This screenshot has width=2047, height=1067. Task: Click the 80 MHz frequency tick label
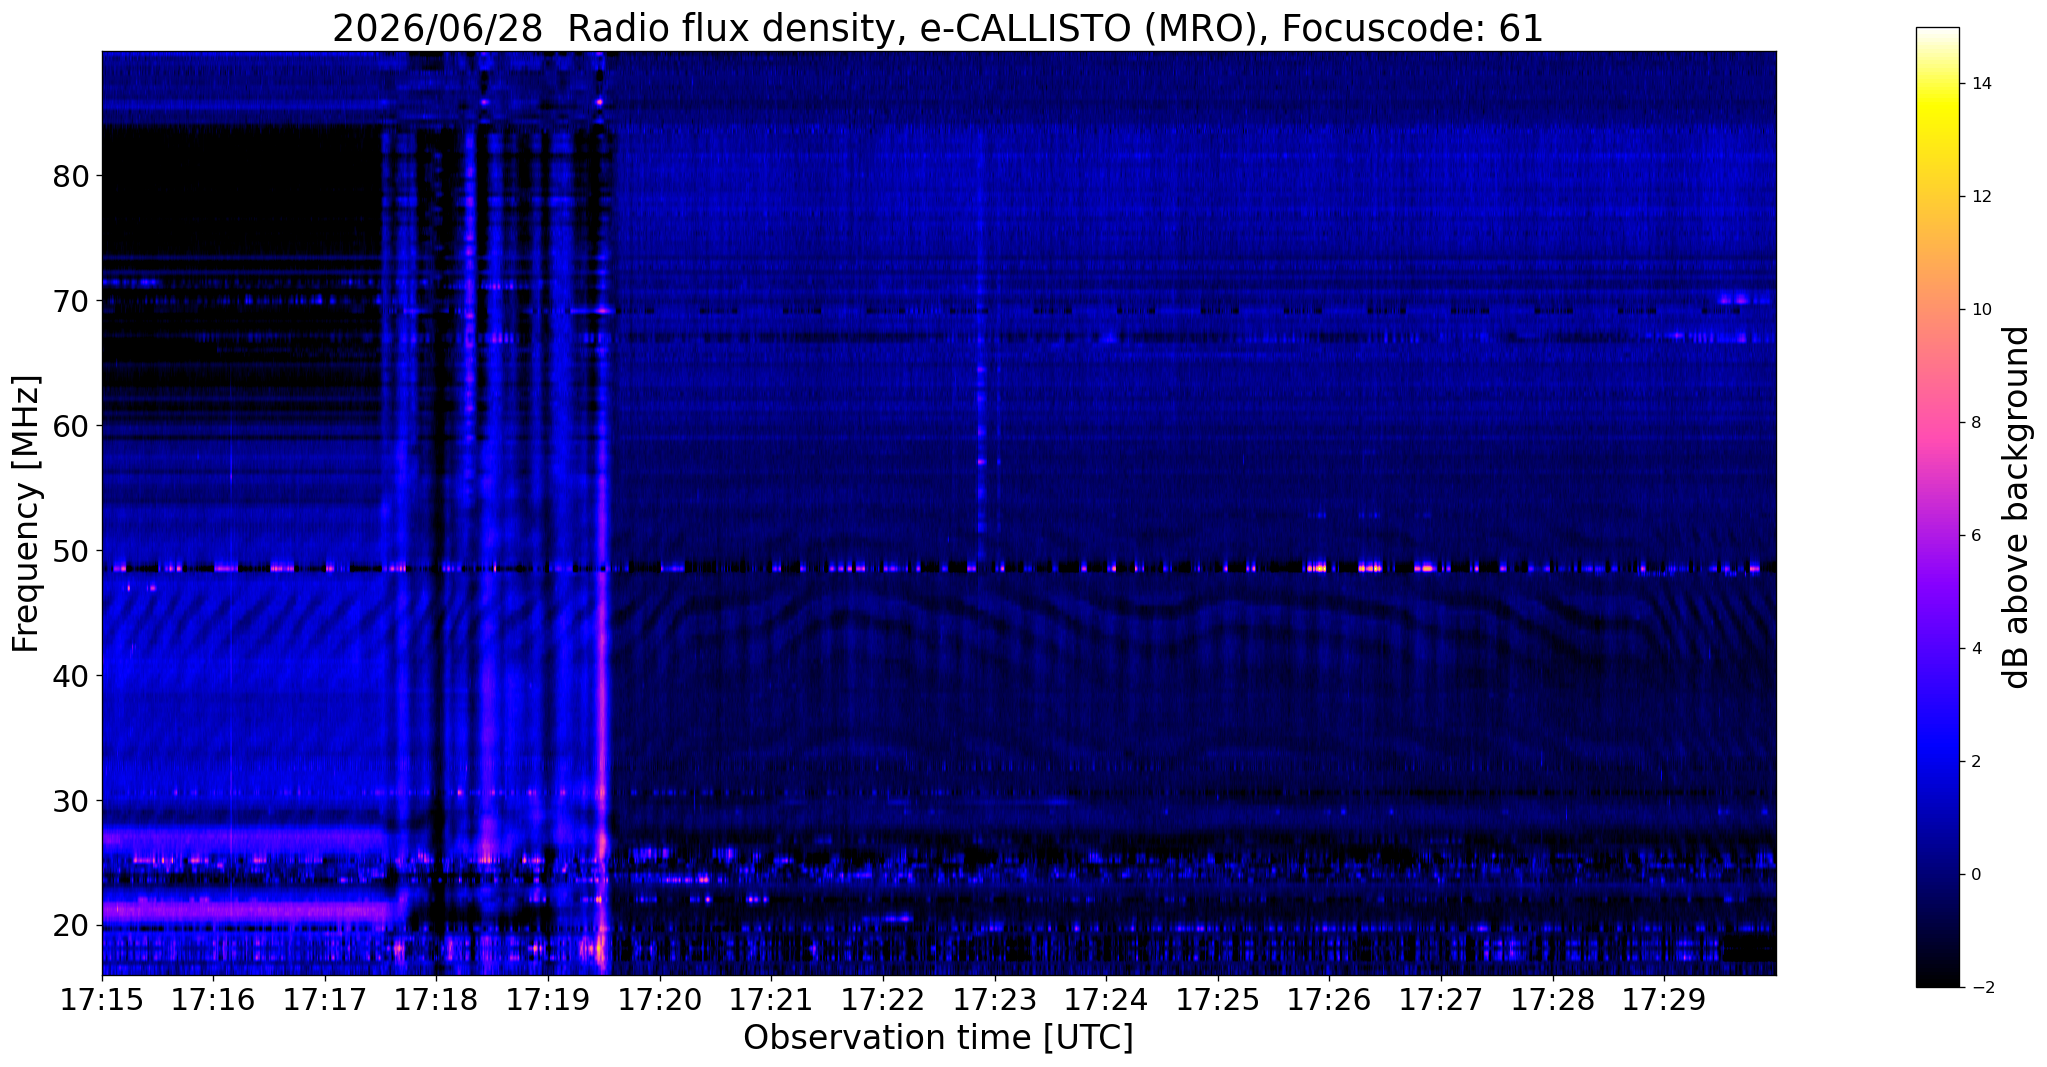(70, 176)
